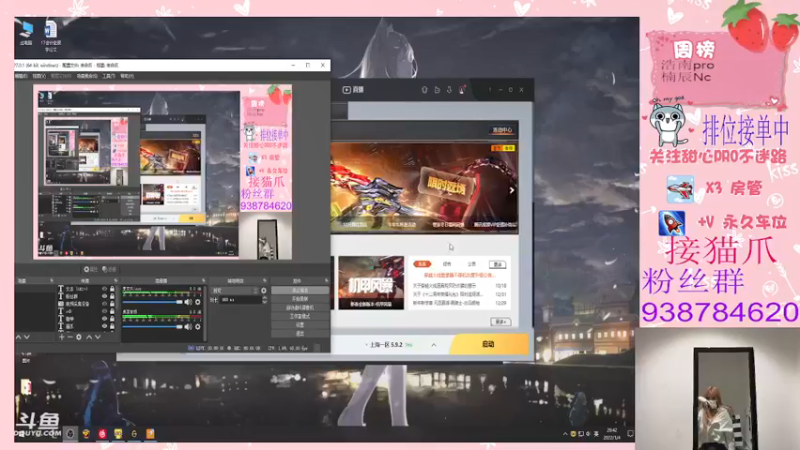The height and width of the screenshot is (450, 800).
Task: Click Start Recording button in OBS controls
Action: [300, 299]
